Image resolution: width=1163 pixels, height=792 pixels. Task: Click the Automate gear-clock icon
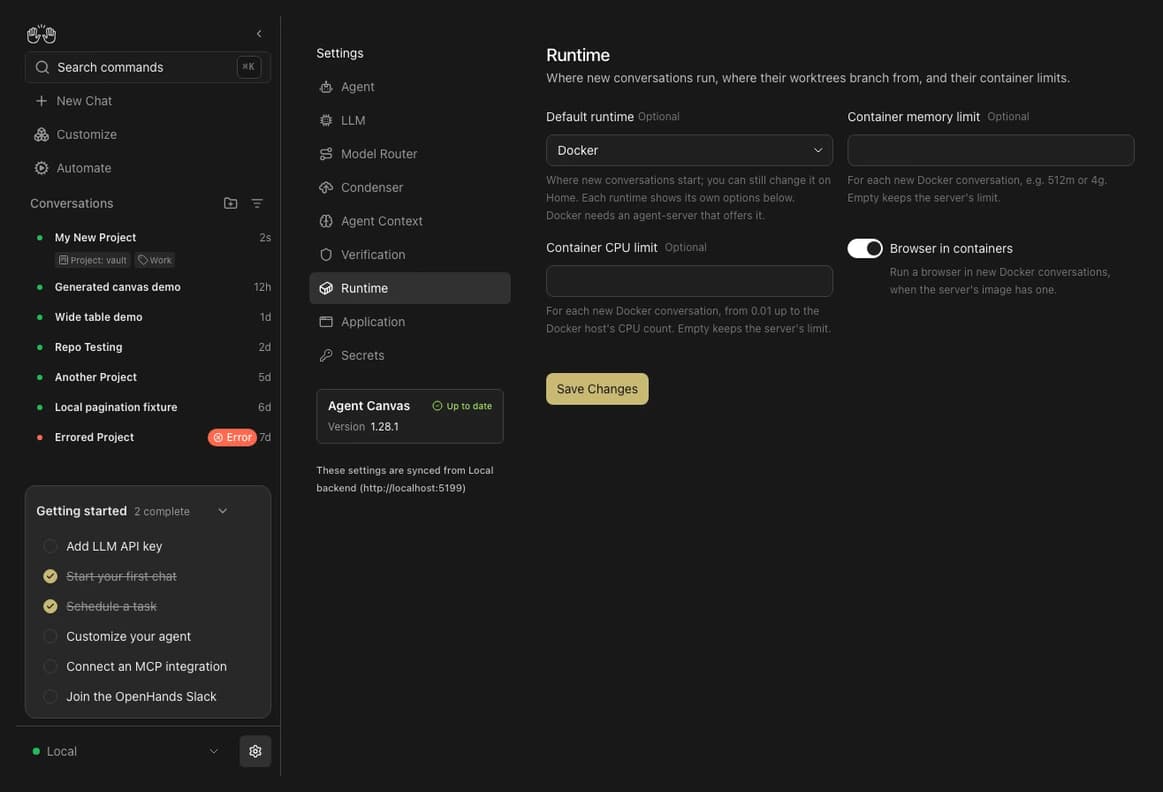click(x=42, y=168)
